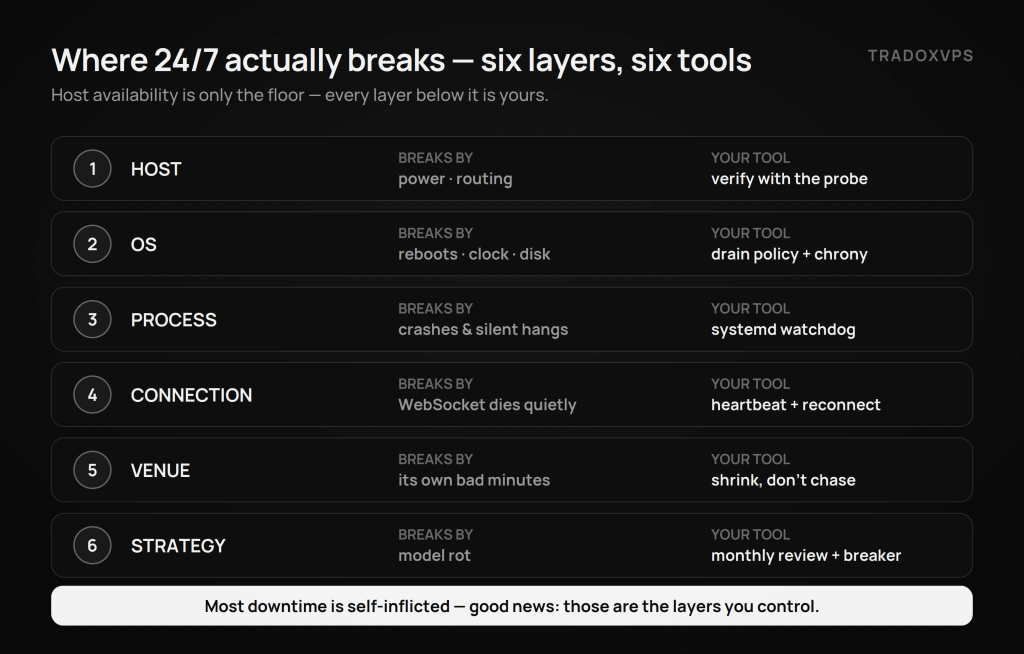
Task: Click the text 'WebSocket dies quietly'
Action: [x=487, y=405]
